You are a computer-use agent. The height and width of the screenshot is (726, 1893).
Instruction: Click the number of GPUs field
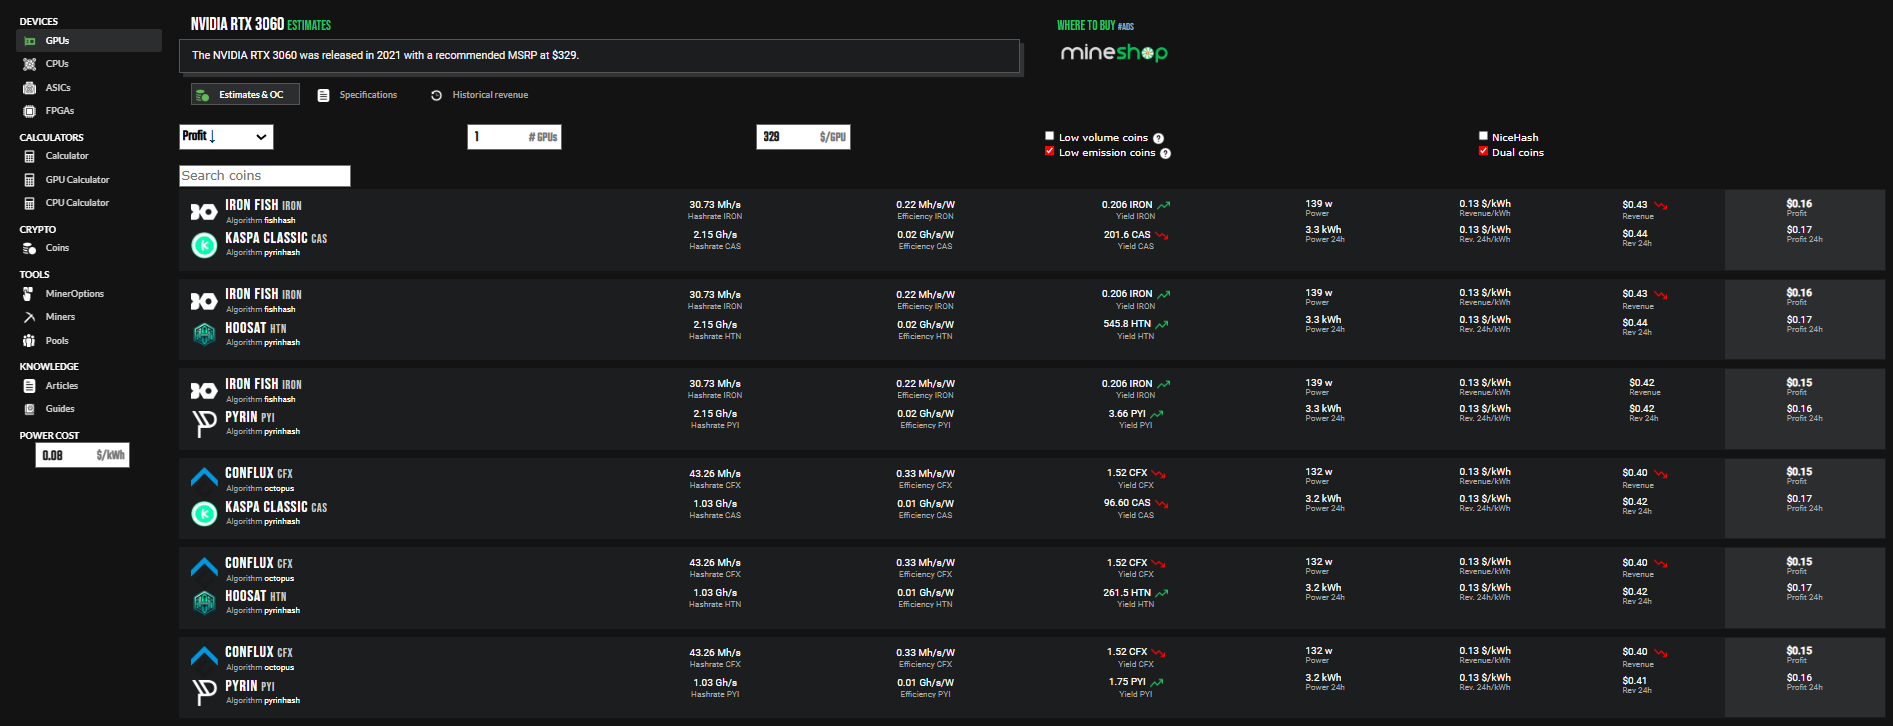click(x=498, y=137)
